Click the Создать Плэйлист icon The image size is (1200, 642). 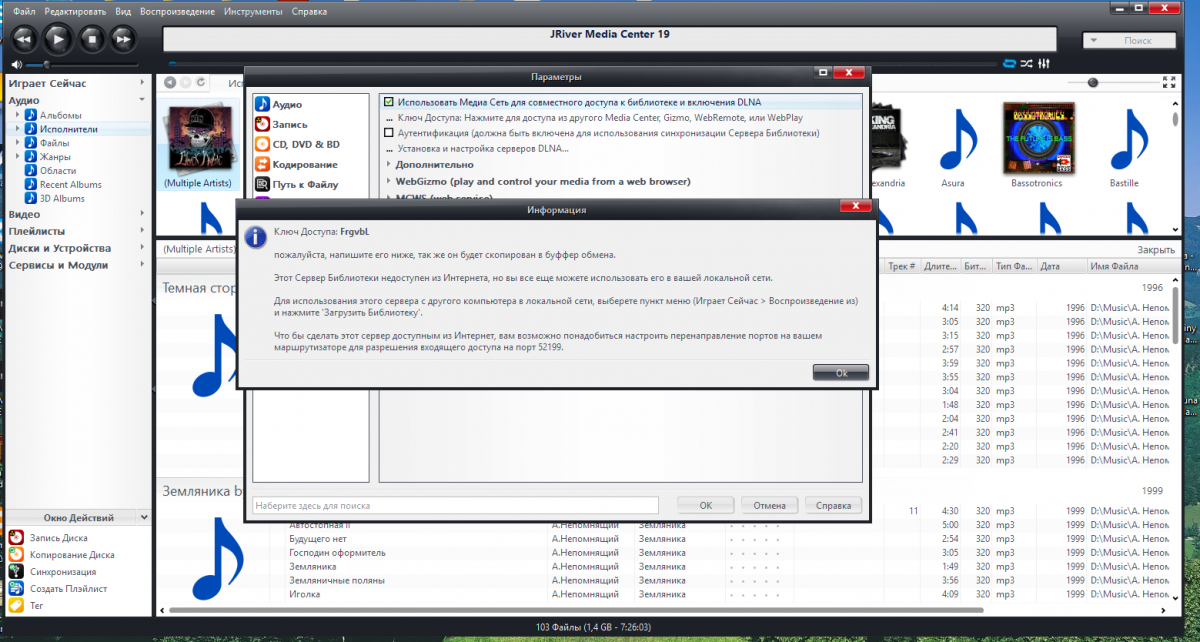click(17, 589)
